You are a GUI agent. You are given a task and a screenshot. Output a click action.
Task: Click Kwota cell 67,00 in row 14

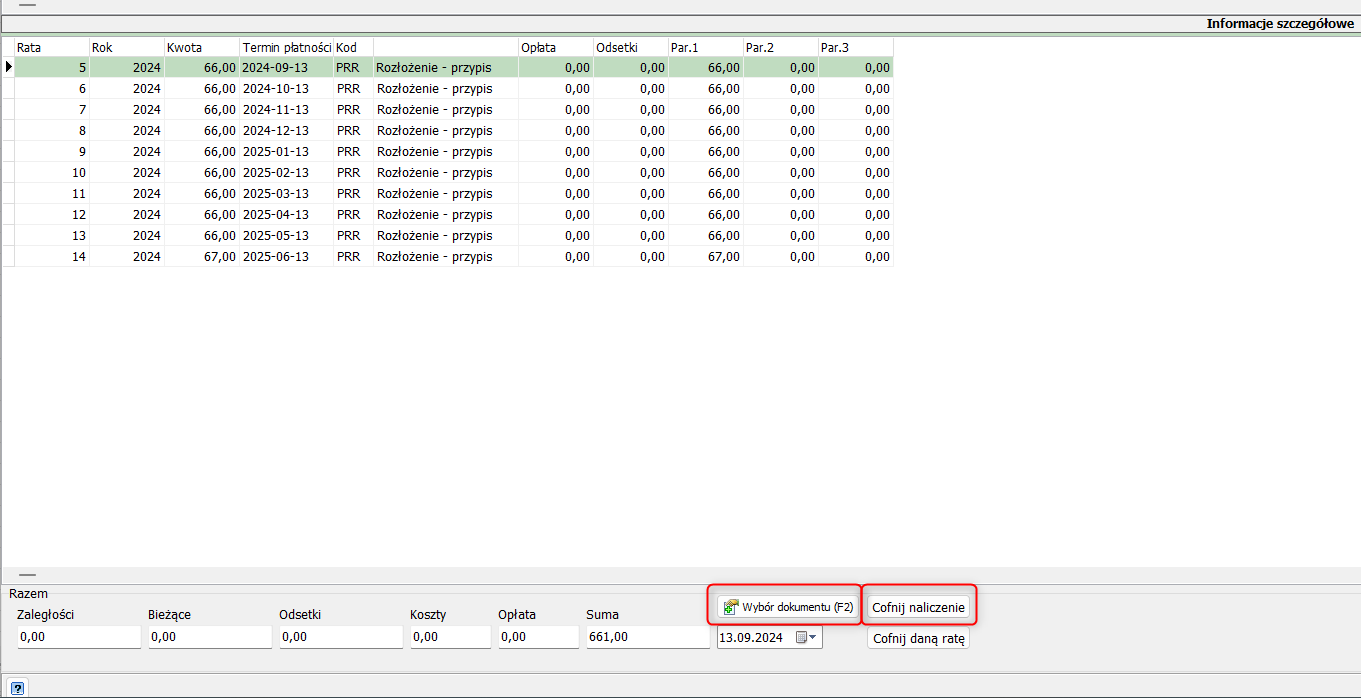[202, 257]
